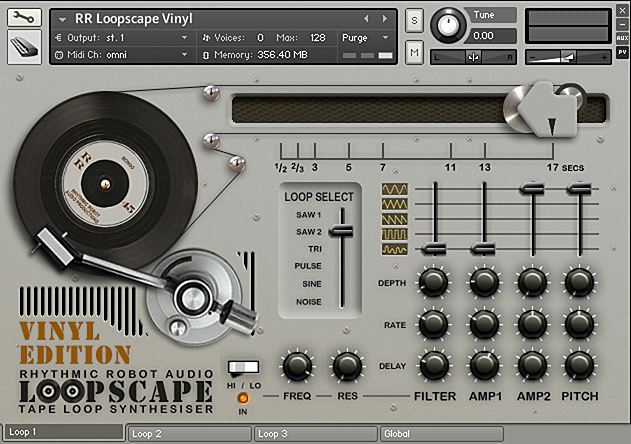Viewport: 631px width, 444px height.
Task: Switch to the Loop 2 tab
Action: [x=190, y=434]
